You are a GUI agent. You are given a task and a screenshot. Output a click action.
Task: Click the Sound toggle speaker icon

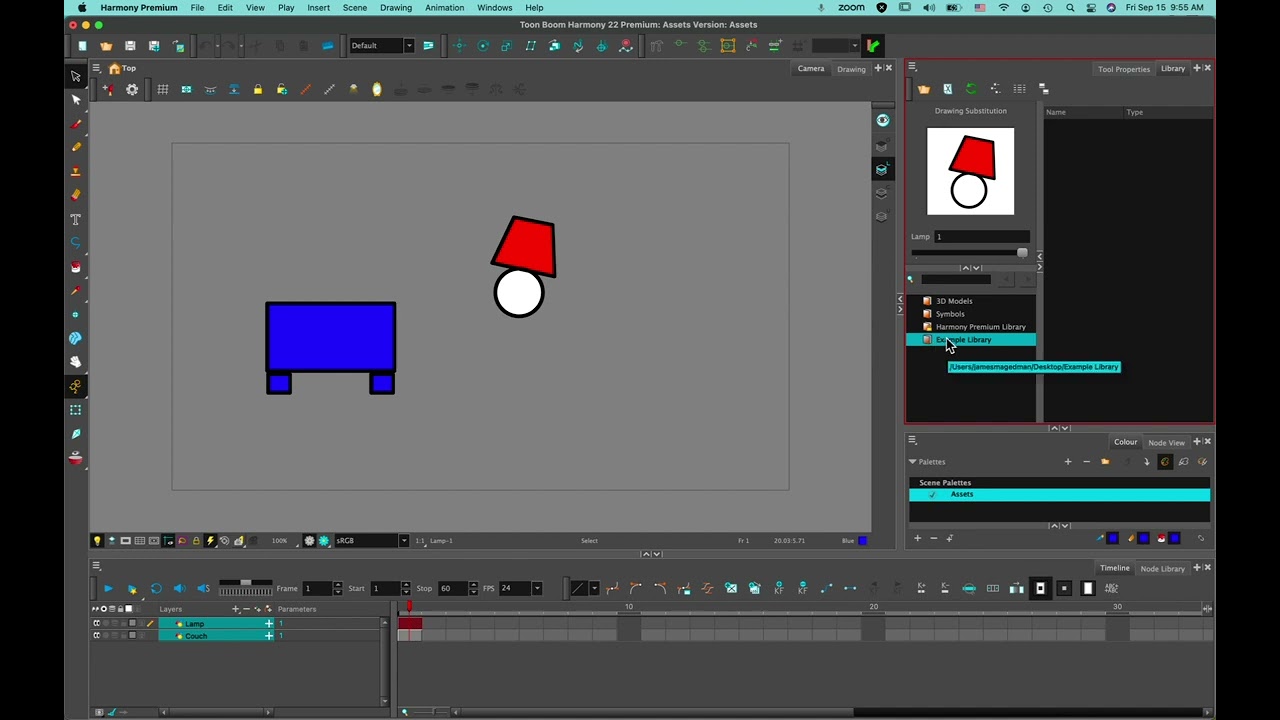coord(179,588)
